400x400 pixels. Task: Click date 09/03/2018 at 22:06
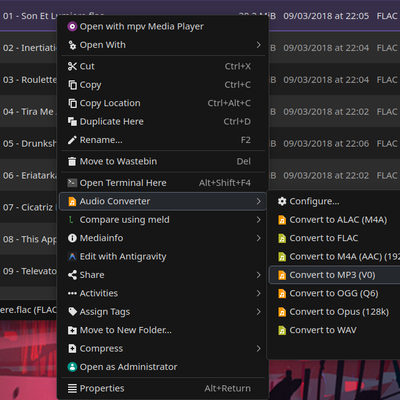[x=326, y=143]
